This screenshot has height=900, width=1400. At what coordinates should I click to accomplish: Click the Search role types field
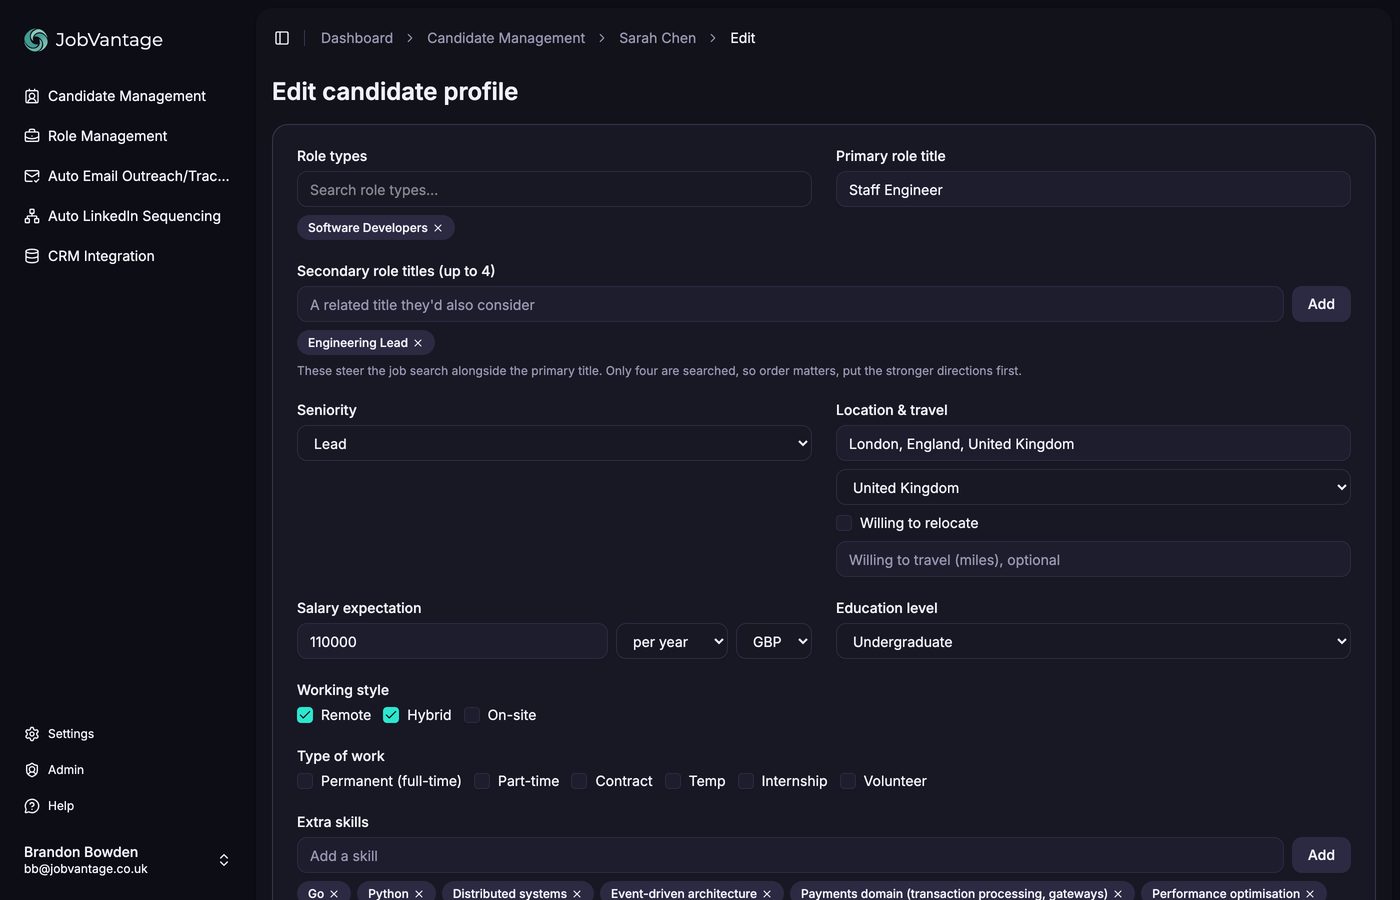pyautogui.click(x=554, y=189)
